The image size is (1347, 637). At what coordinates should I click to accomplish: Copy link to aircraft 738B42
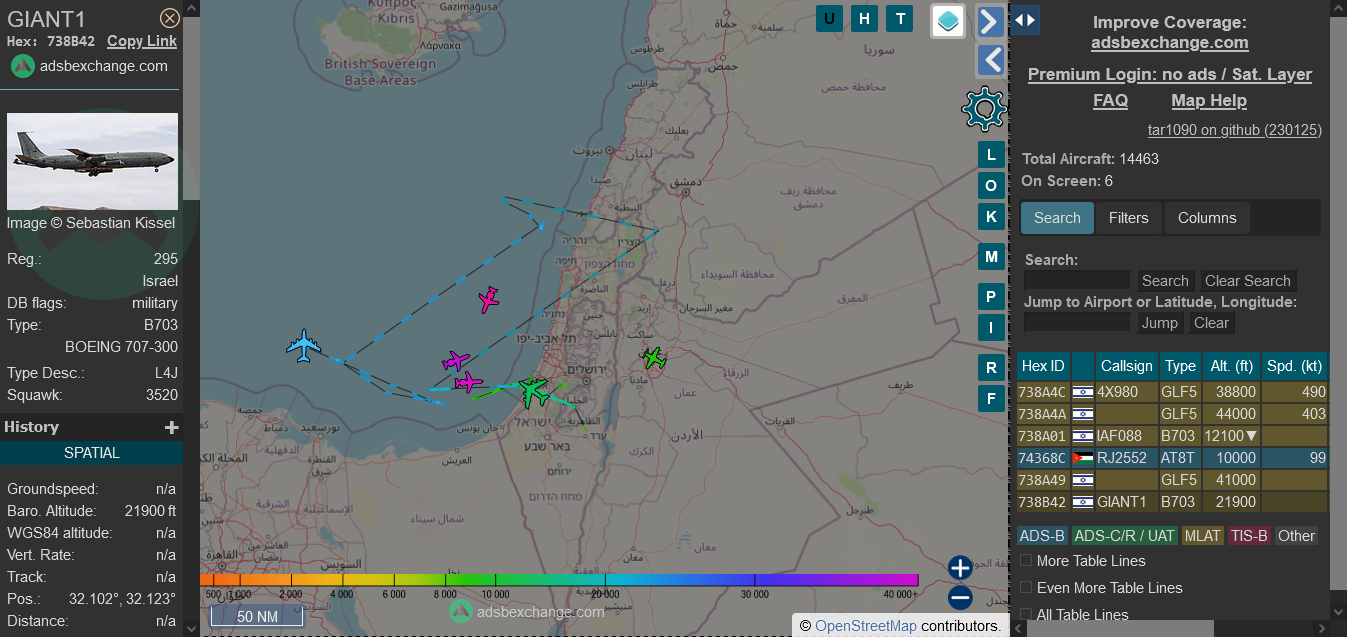[x=142, y=41]
